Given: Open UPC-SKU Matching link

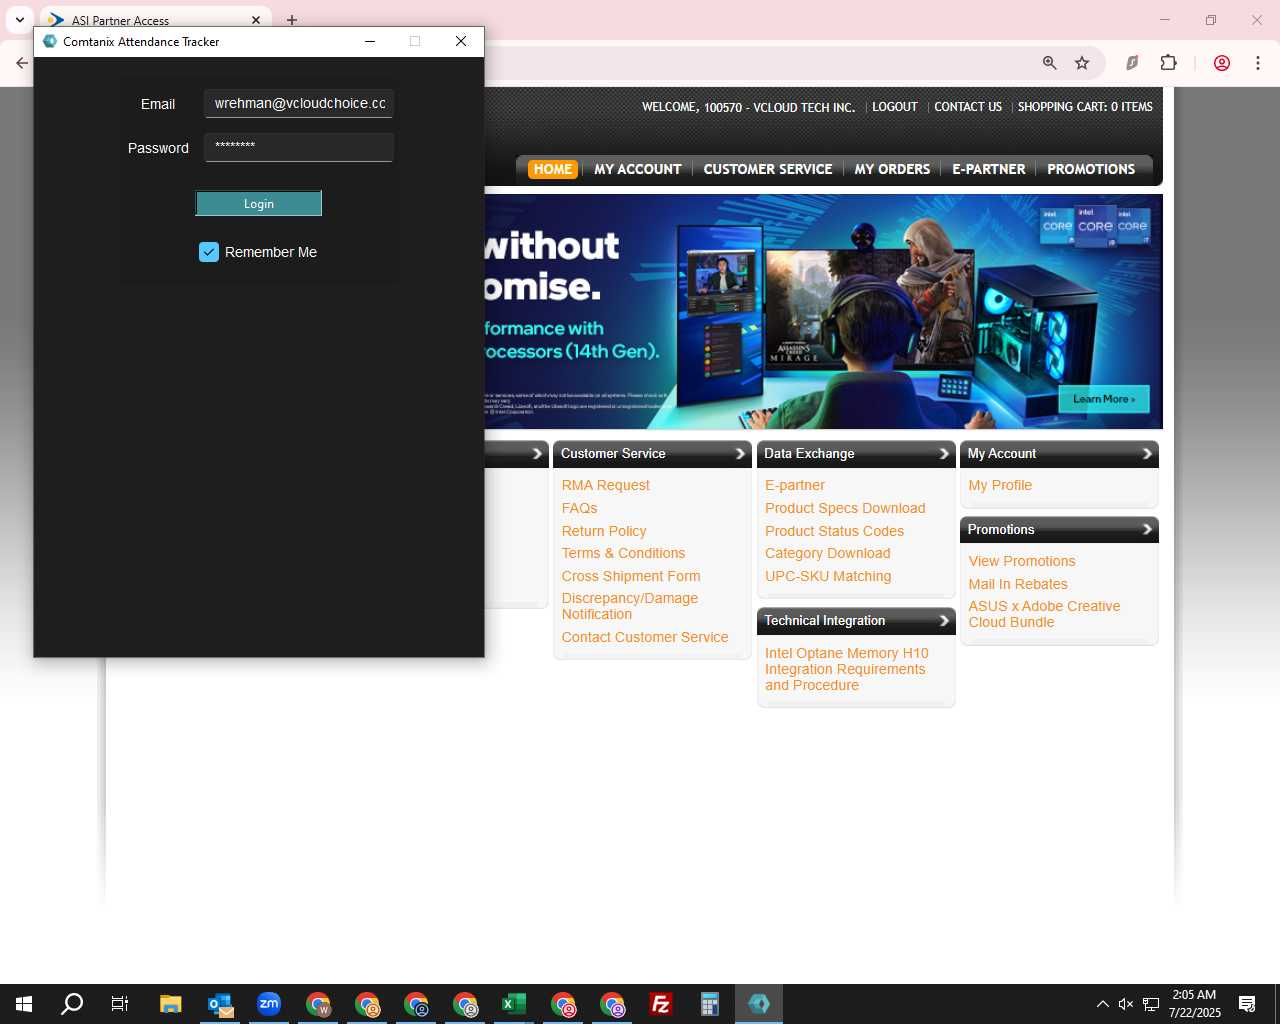Looking at the screenshot, I should (828, 576).
